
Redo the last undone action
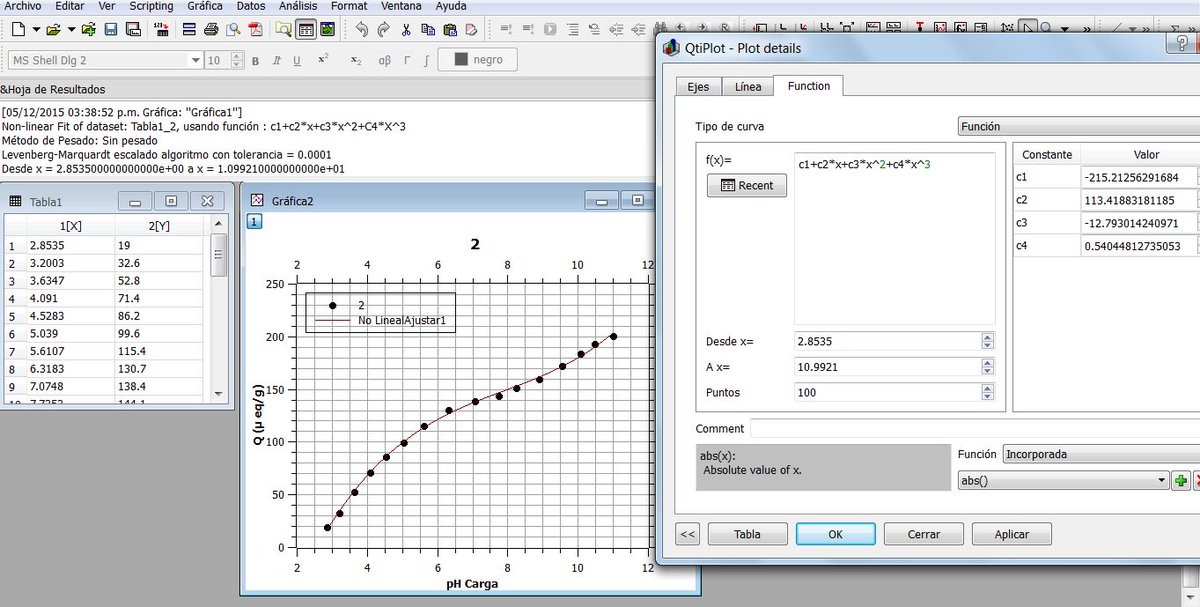click(383, 29)
